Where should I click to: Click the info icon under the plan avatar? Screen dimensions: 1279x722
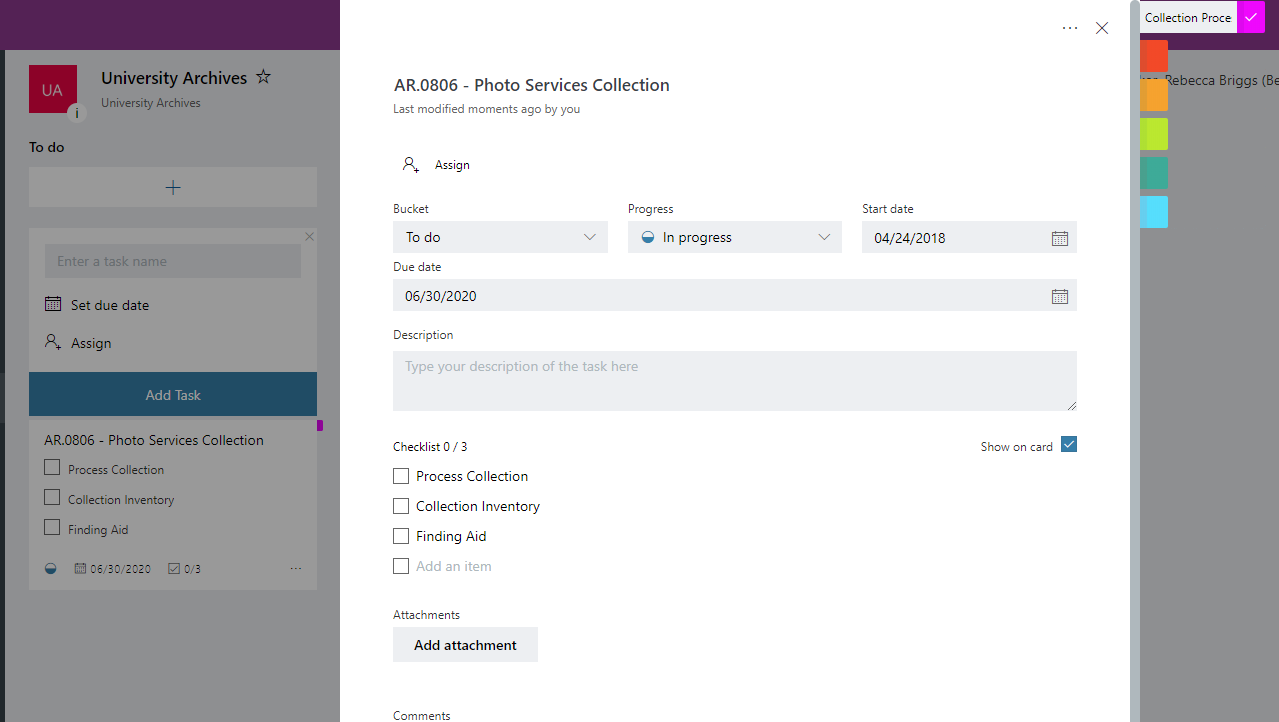coord(77,112)
